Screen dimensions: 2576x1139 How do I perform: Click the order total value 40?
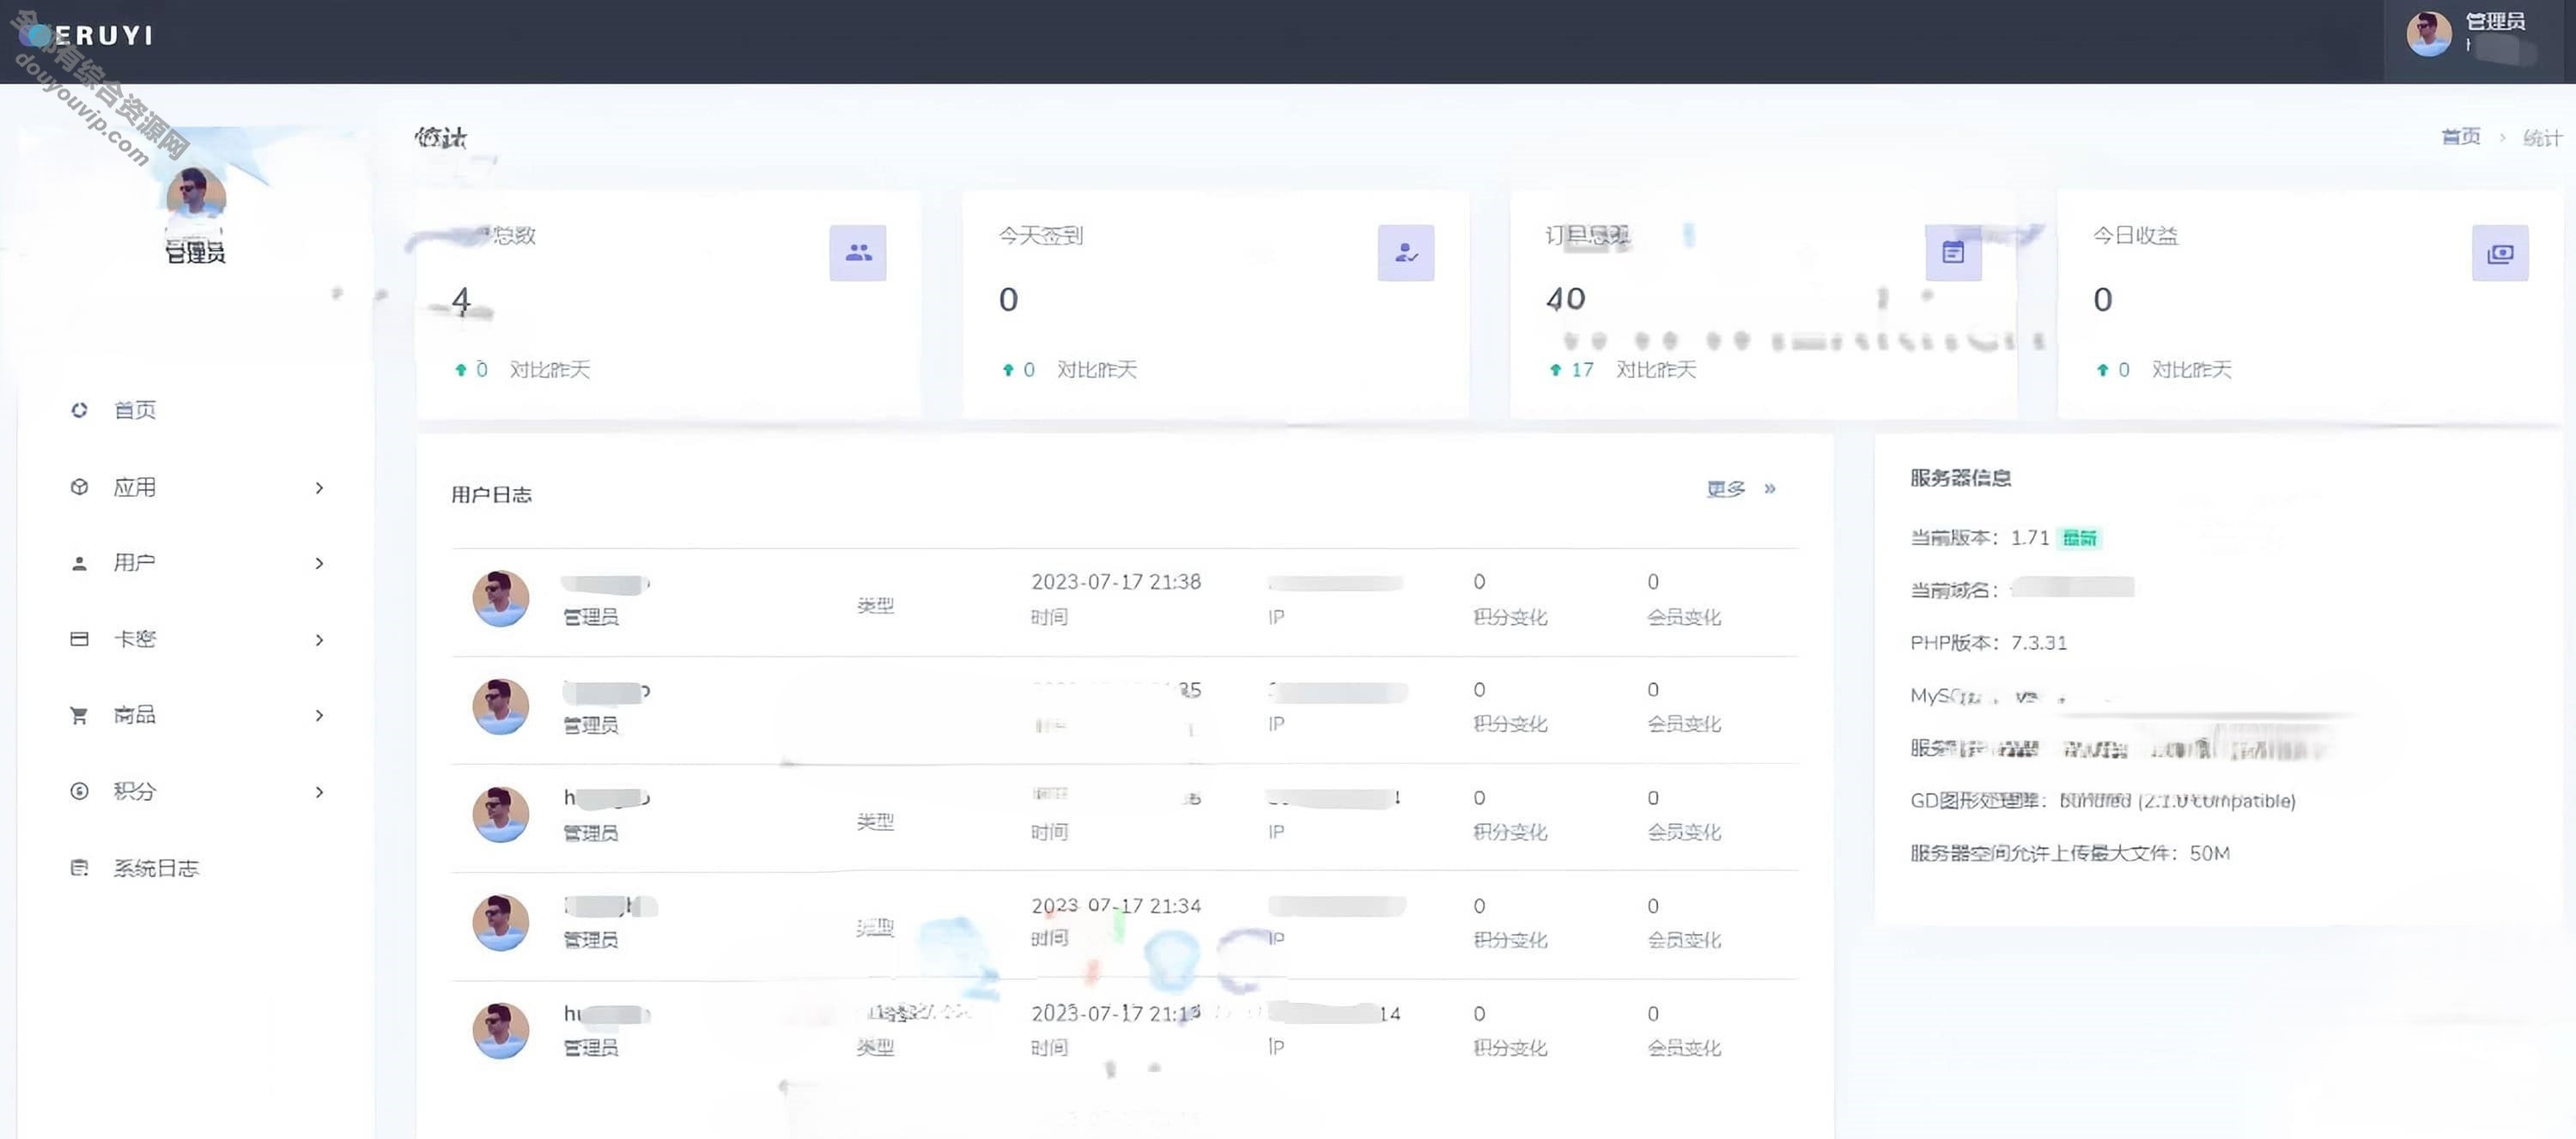pos(1565,299)
